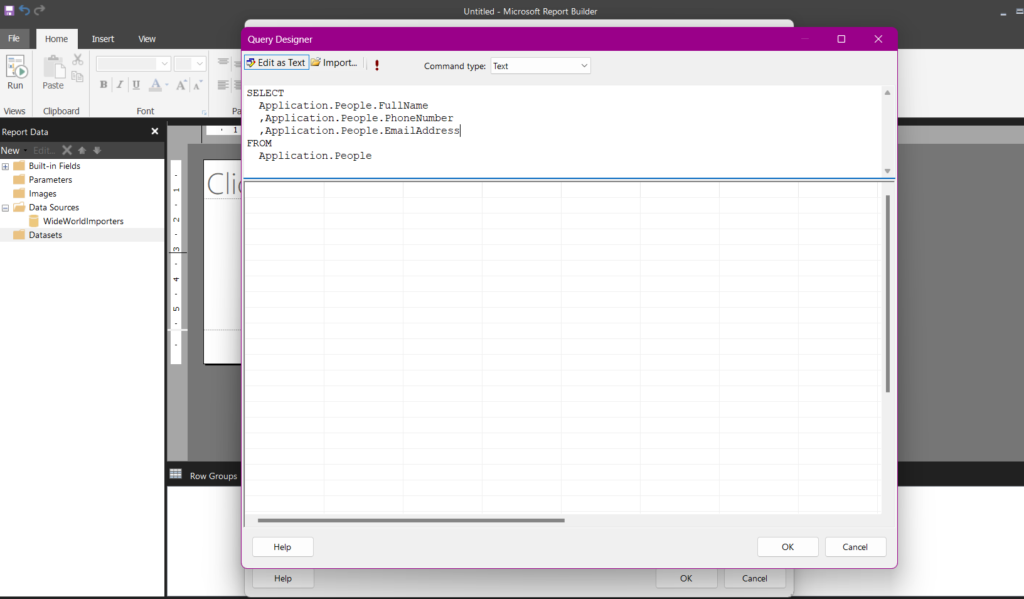Click the Move Down arrow in Report Data
This screenshot has width=1024, height=599.
click(97, 150)
